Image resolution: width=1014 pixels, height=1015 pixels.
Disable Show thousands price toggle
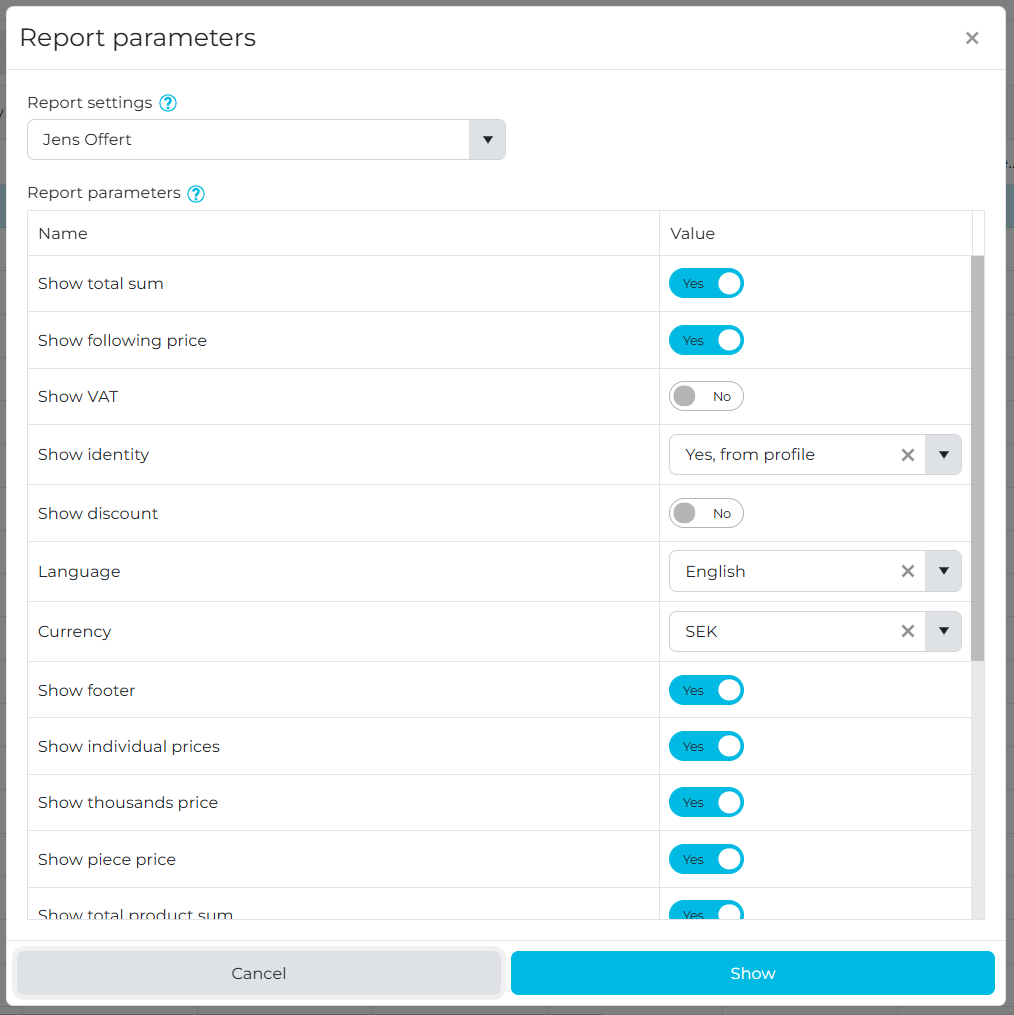[706, 803]
